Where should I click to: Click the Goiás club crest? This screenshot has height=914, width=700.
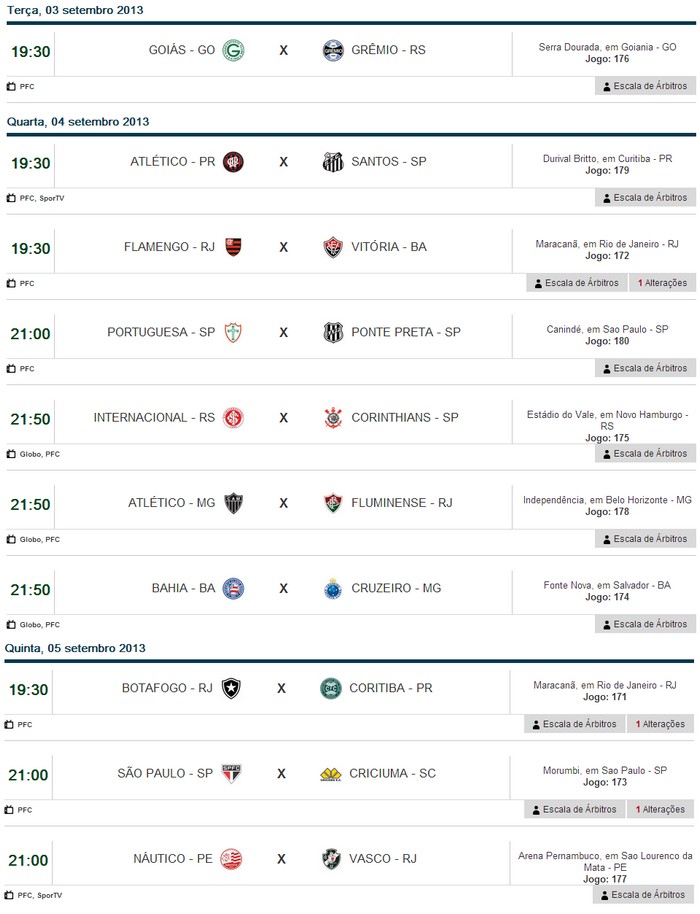click(x=233, y=50)
